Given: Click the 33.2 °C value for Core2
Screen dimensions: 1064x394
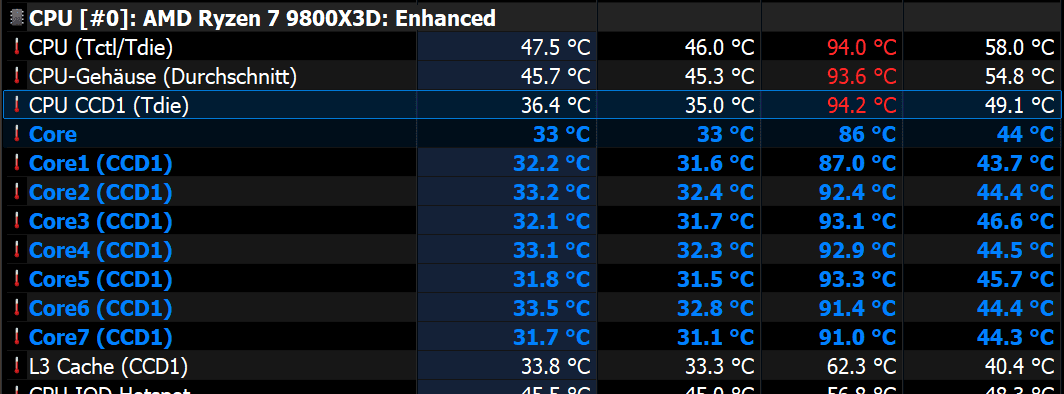Looking at the screenshot, I should point(552,193).
